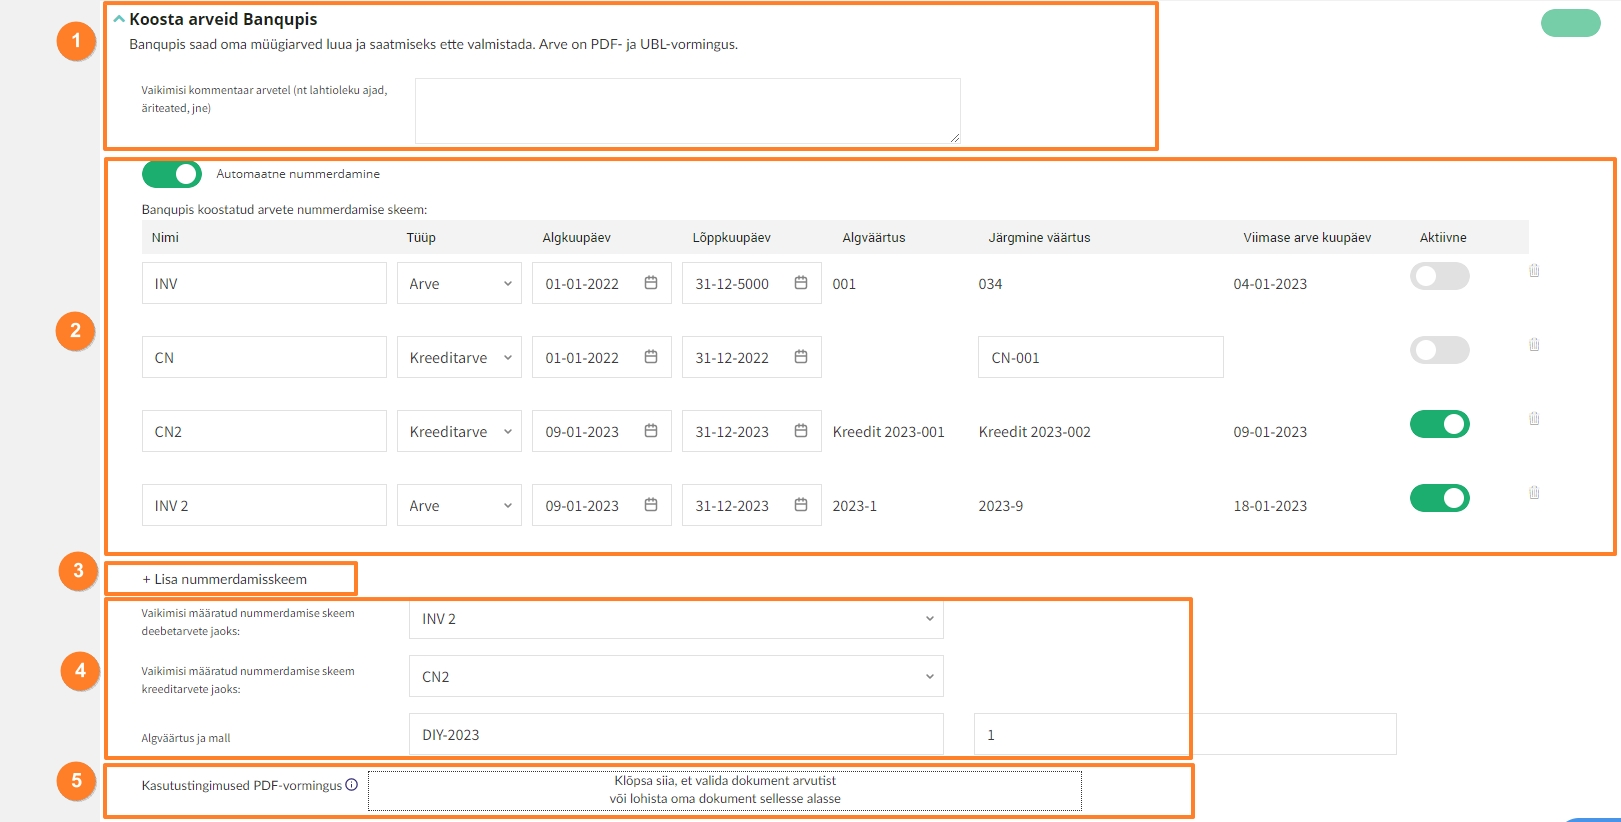Viewport: 1621px width, 822px height.
Task: Select Kreedit 2023-001 start value text
Action: click(x=888, y=432)
